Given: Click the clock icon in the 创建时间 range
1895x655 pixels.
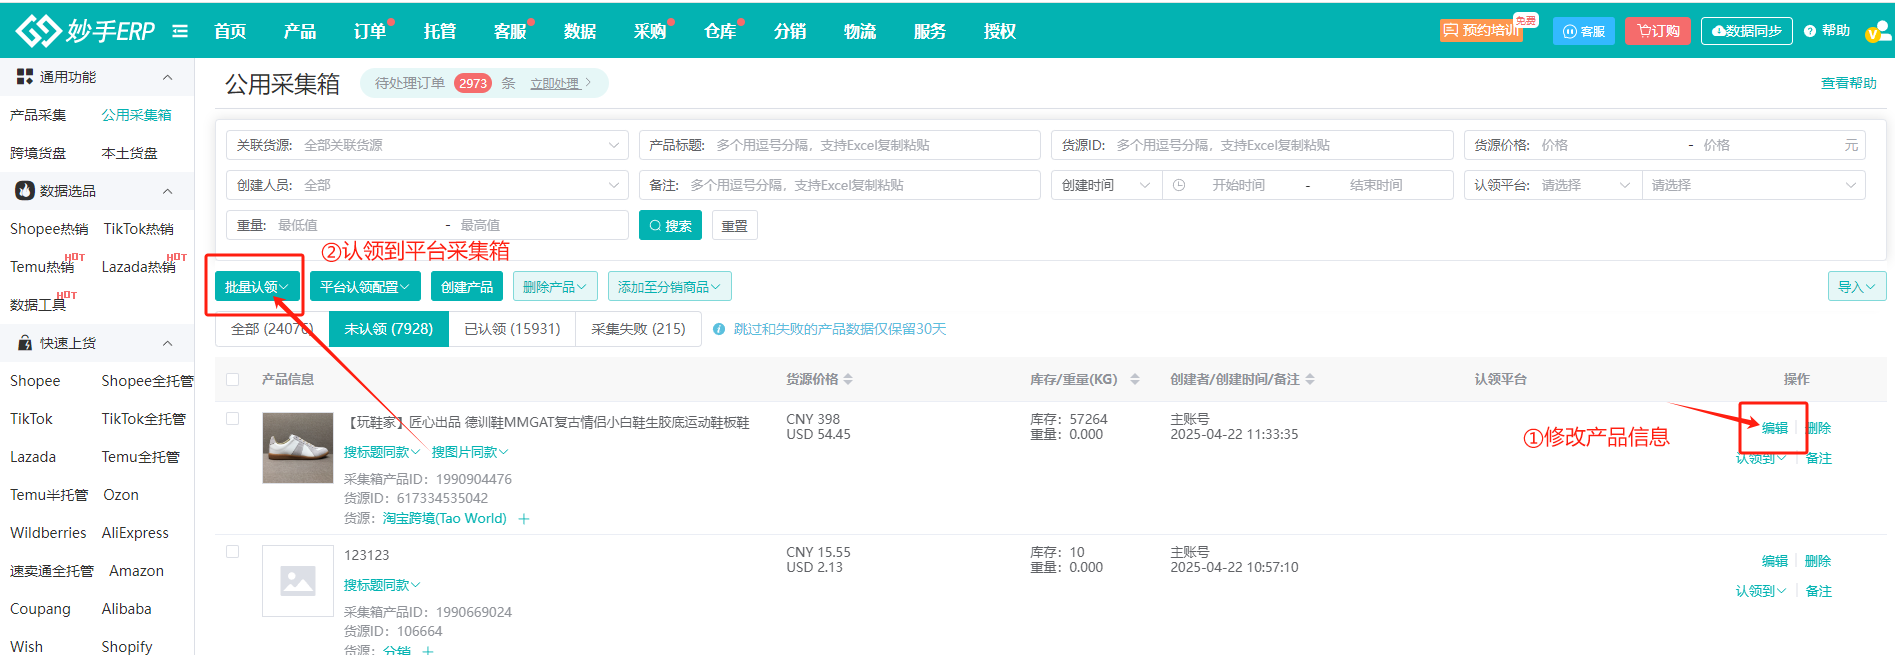Looking at the screenshot, I should [x=1179, y=185].
